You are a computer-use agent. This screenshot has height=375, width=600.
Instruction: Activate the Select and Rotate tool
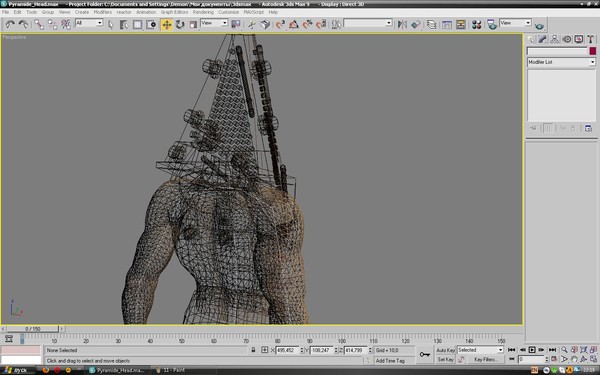tap(180, 24)
